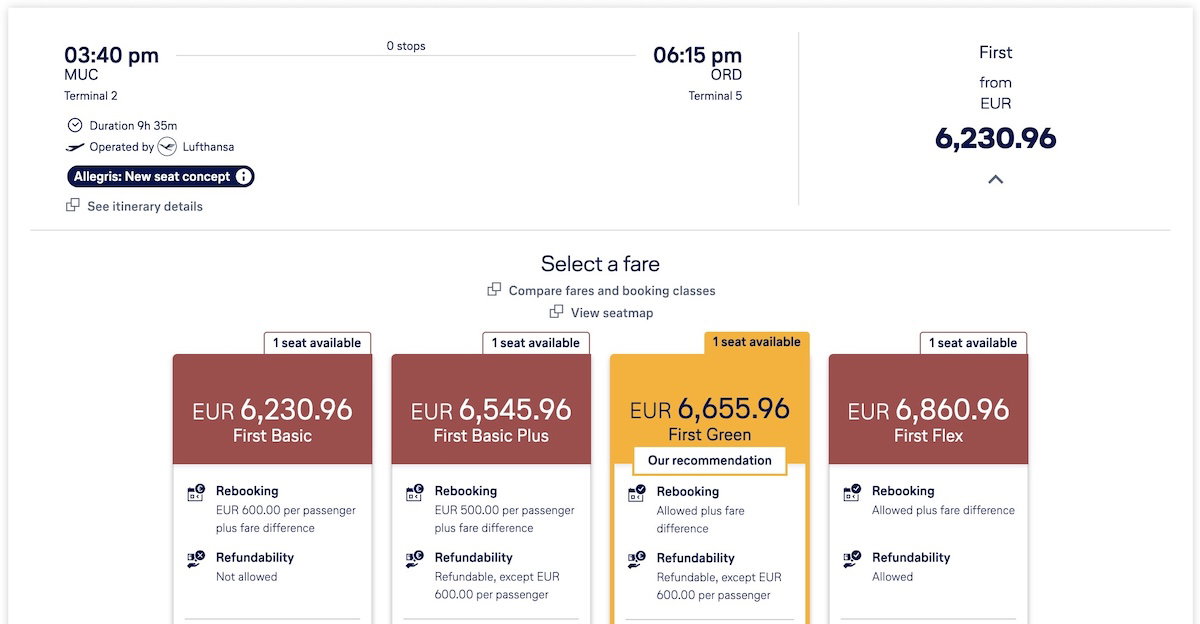Click the itinerary details popup icon
The image size is (1200, 624).
point(73,206)
